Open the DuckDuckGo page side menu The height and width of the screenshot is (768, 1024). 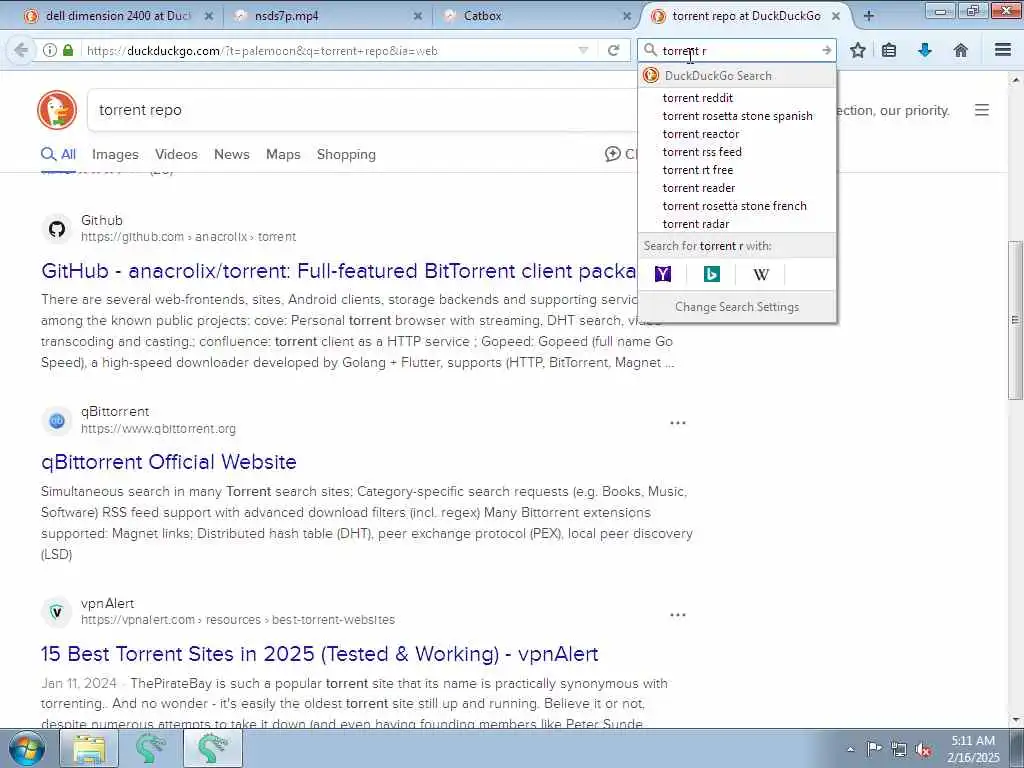pos(982,110)
